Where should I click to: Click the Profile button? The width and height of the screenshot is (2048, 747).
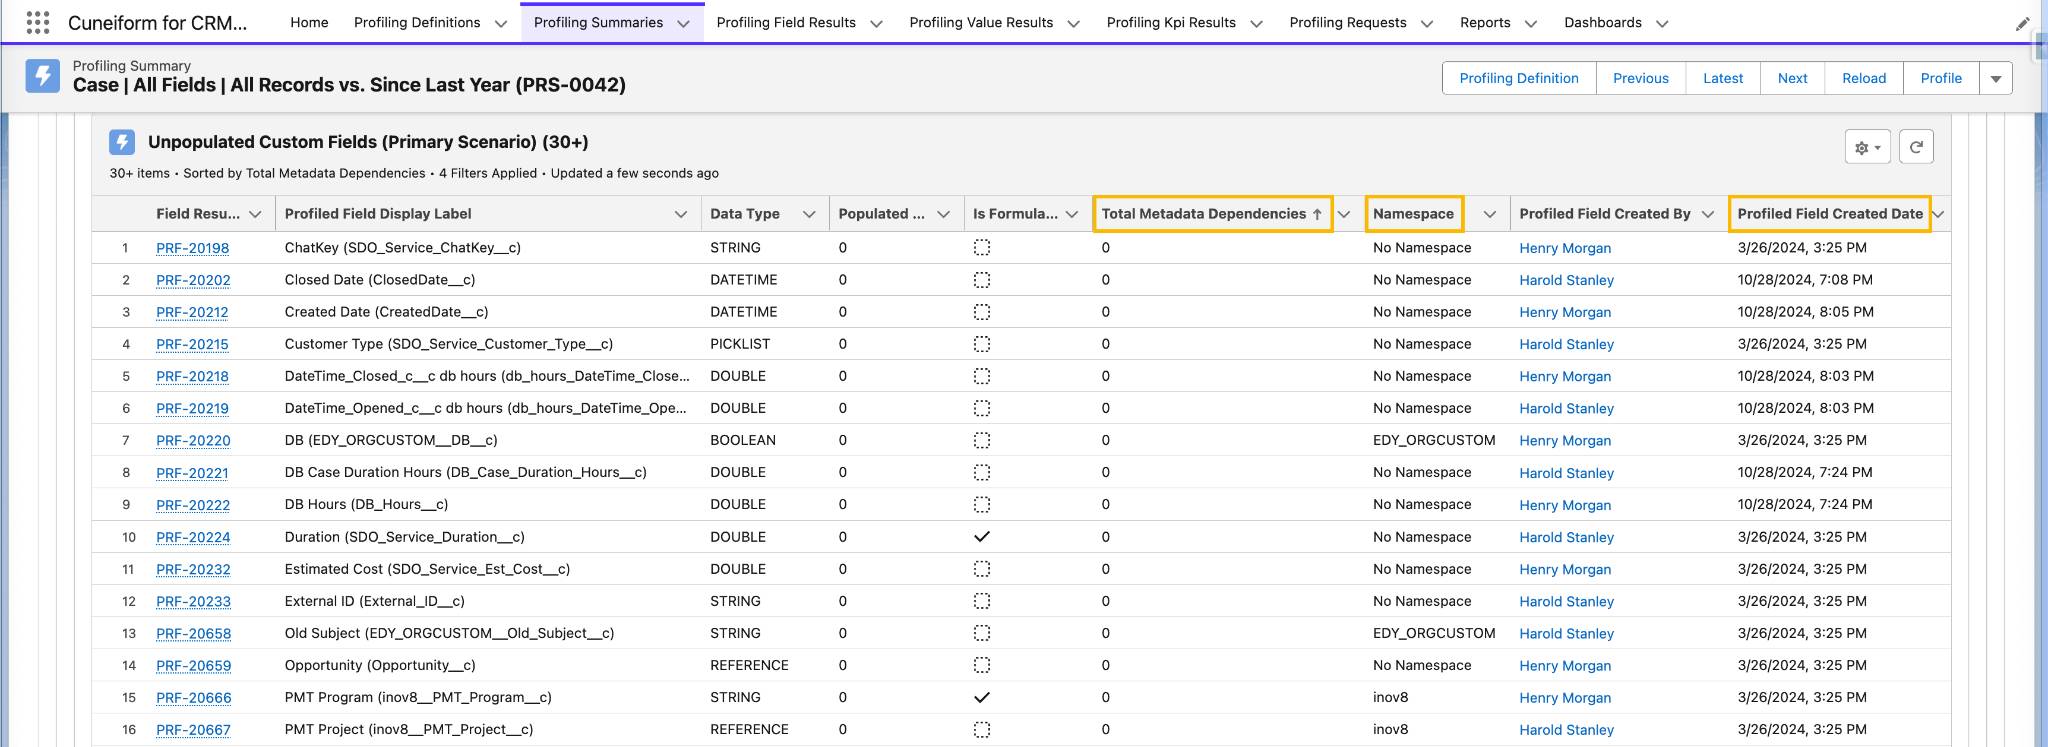(1941, 78)
